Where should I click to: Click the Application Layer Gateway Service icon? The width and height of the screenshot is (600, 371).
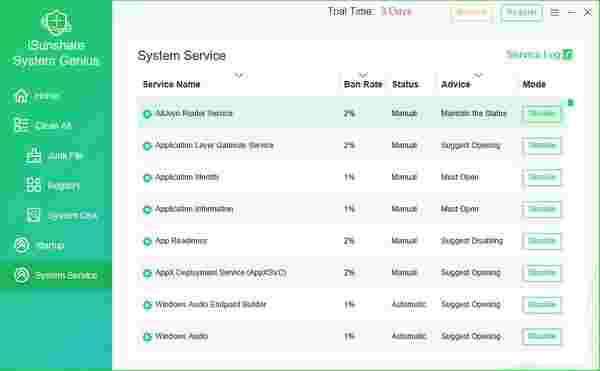tap(147, 146)
